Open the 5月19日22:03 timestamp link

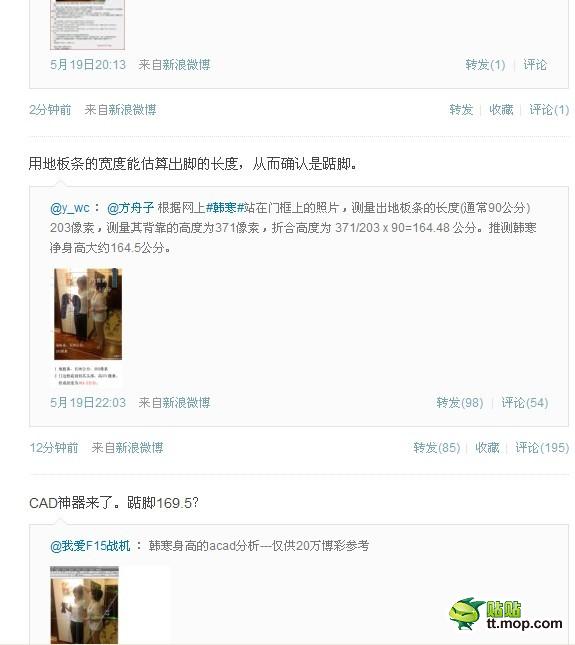[88, 402]
